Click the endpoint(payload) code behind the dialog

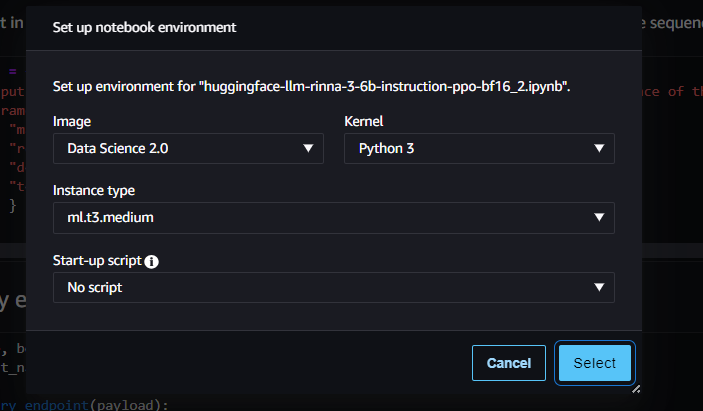96,405
